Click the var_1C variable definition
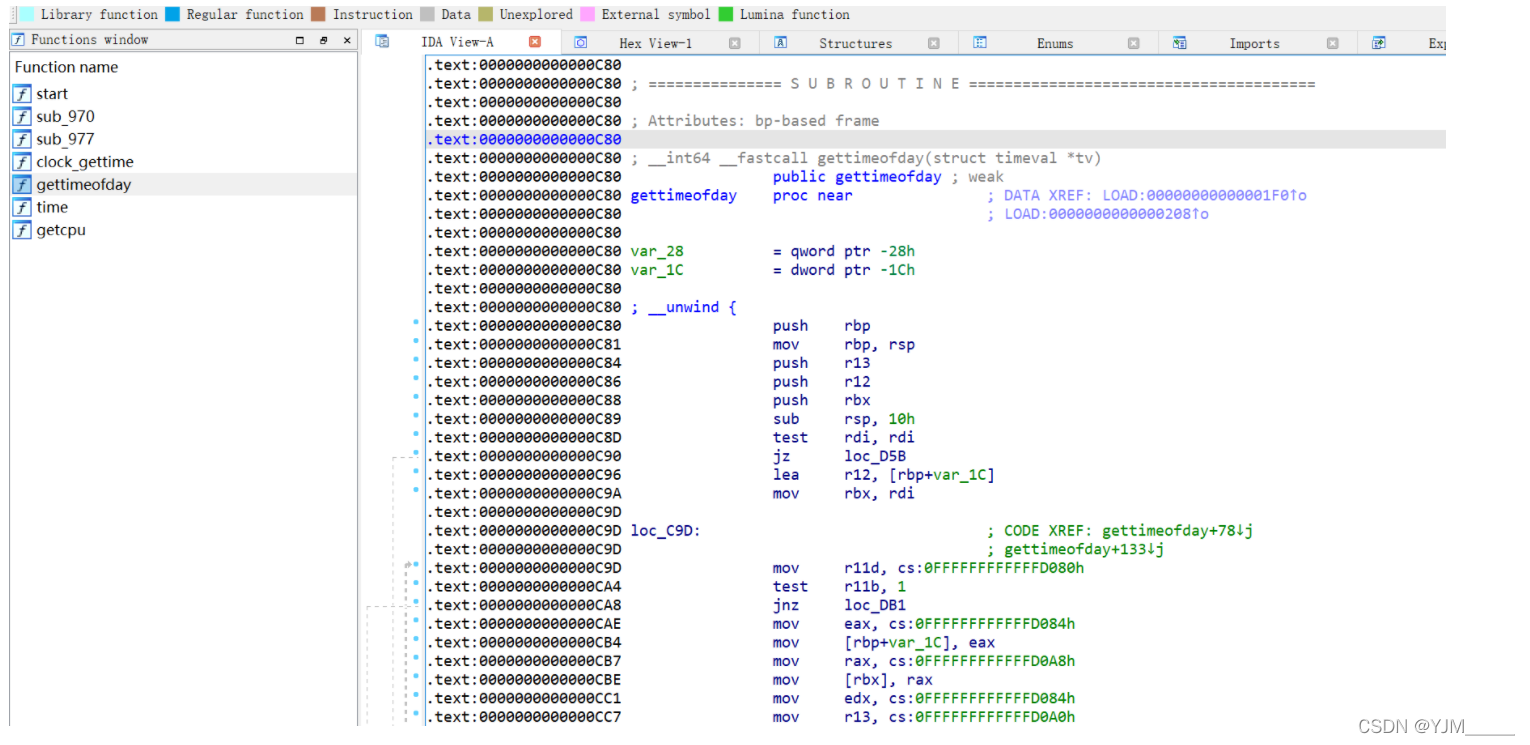Viewport: 1530px width, 745px height. click(657, 270)
